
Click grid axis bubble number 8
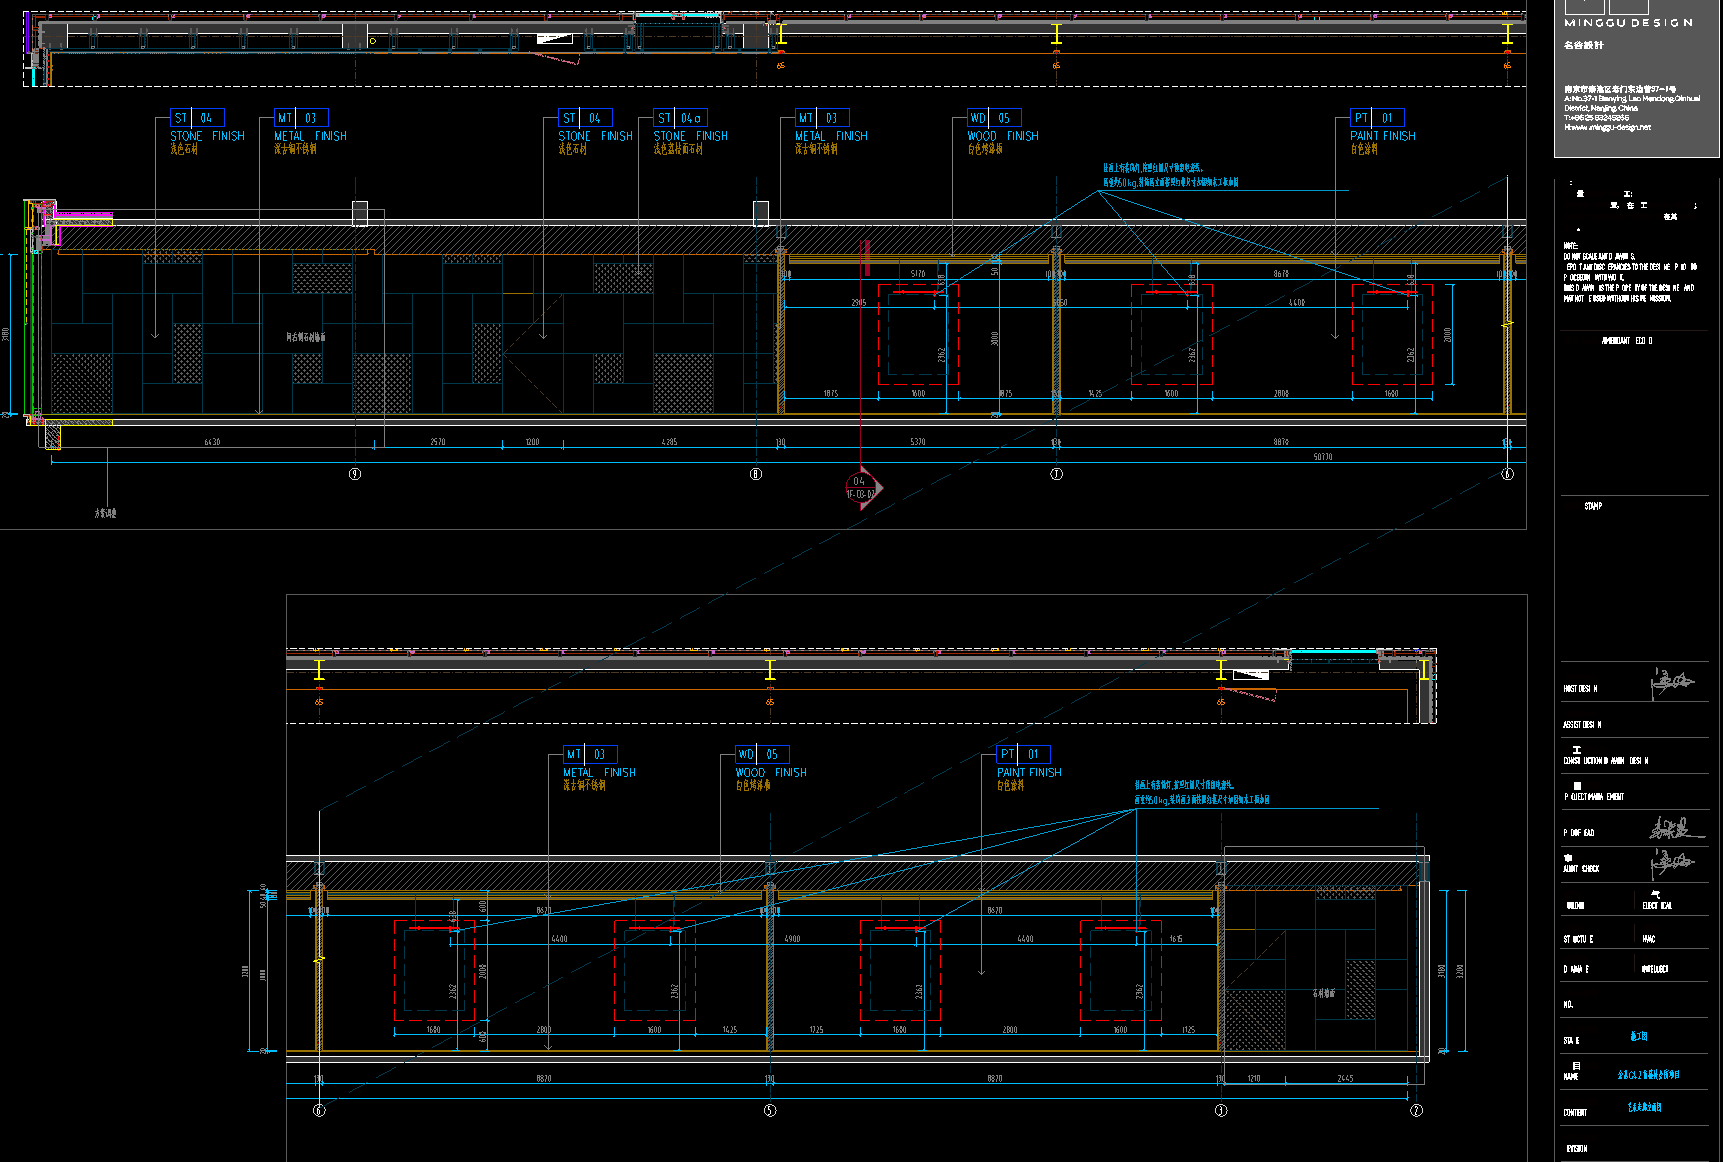coord(756,474)
